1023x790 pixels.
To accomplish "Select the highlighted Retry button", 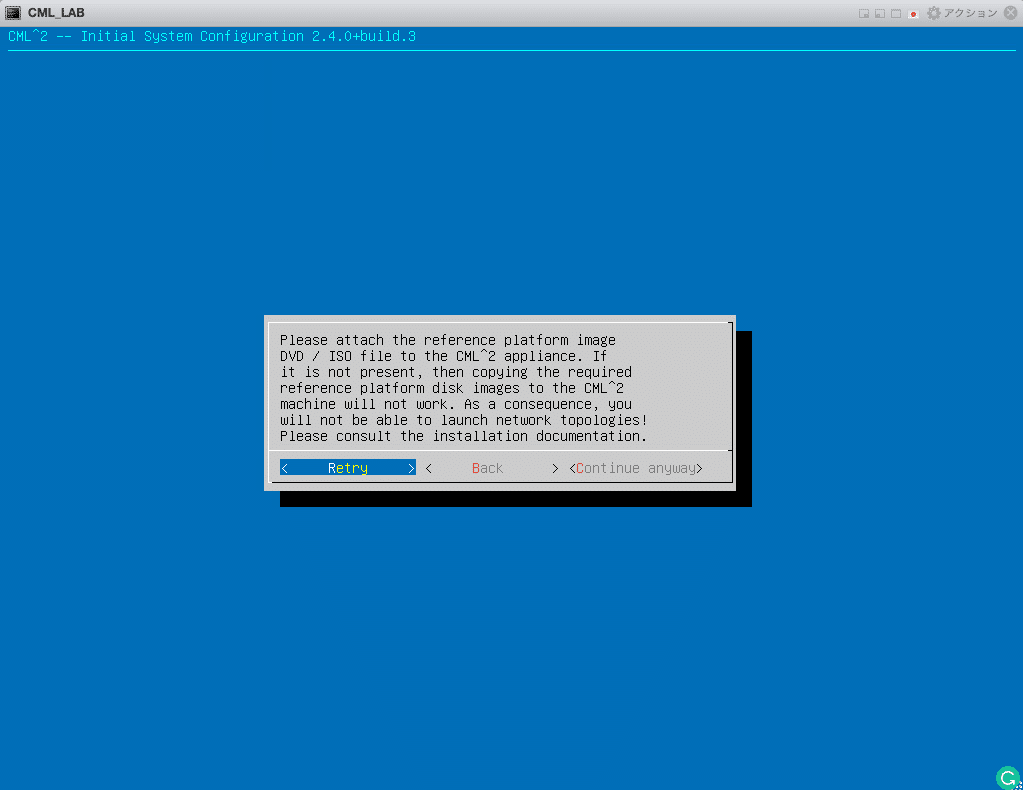I will click(348, 468).
